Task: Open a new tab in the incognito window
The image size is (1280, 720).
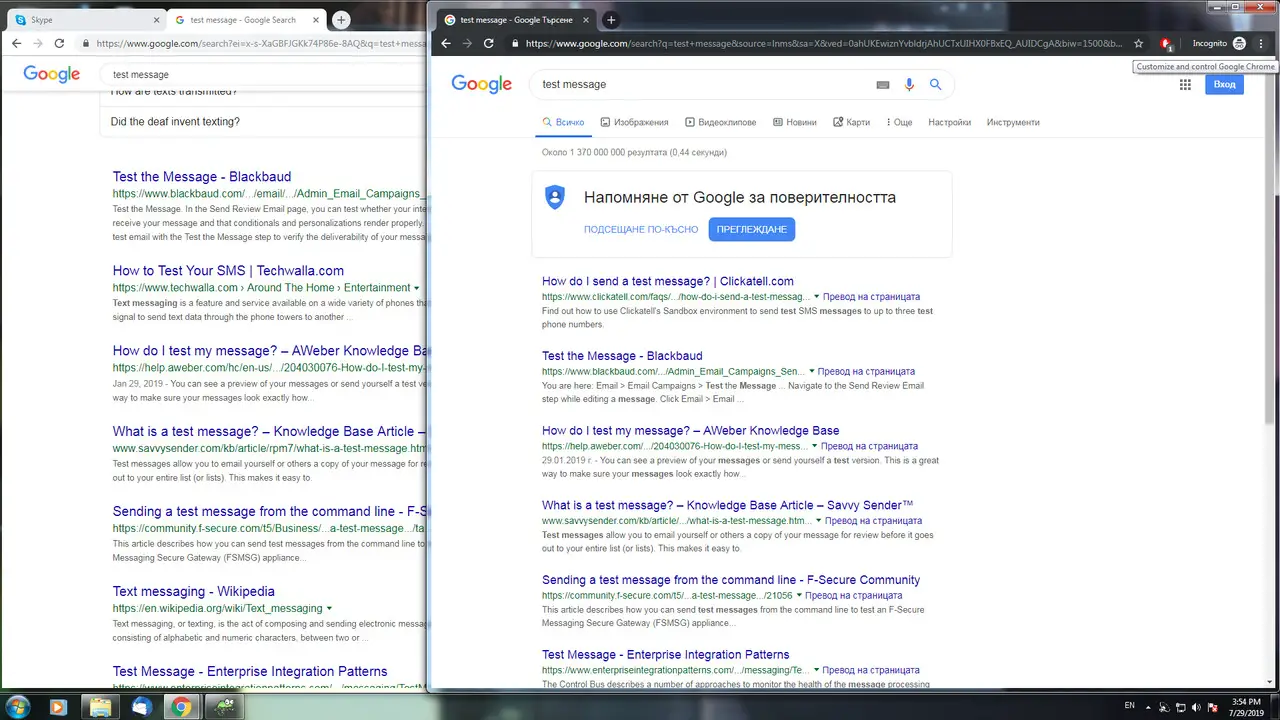Action: point(611,20)
